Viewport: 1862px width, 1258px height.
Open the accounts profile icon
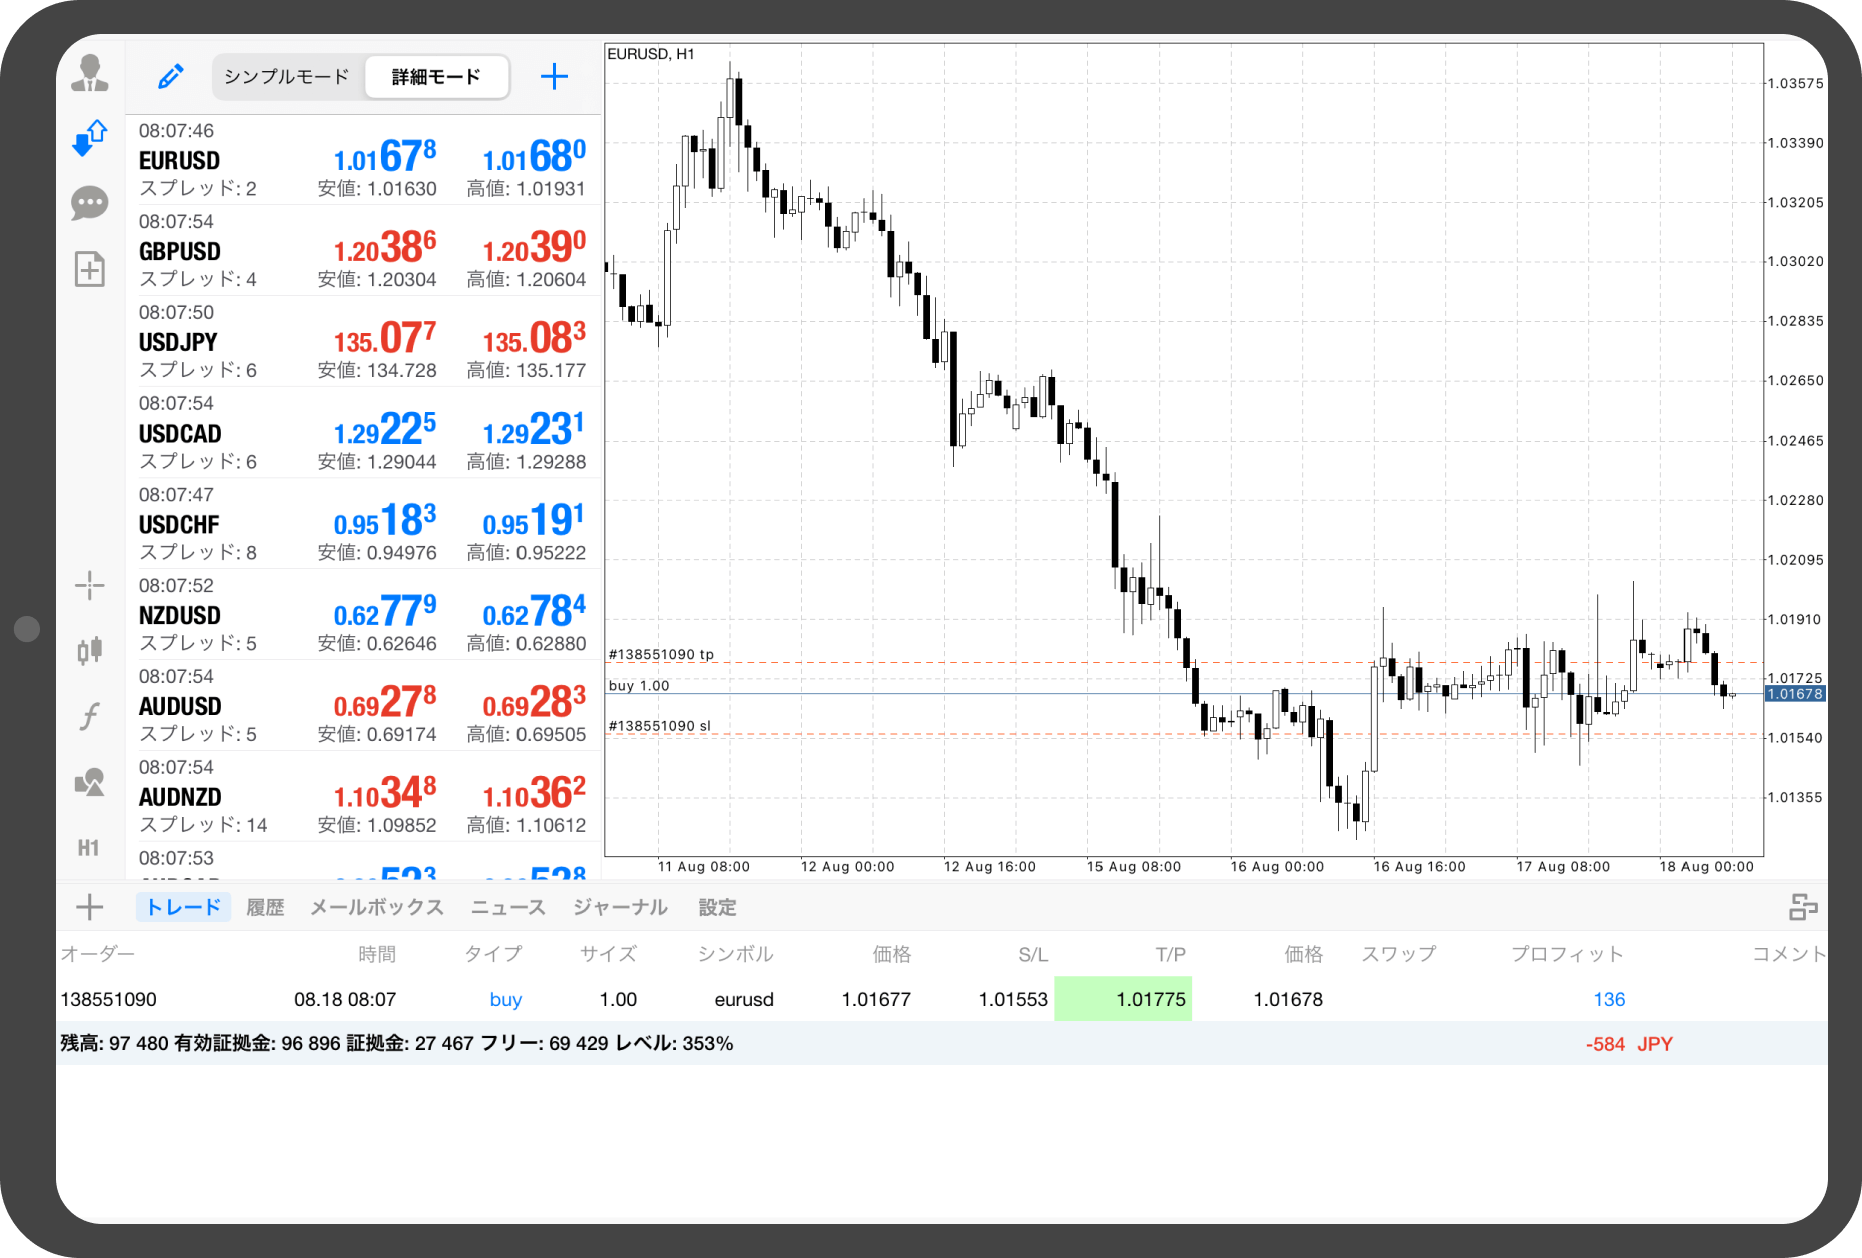point(90,74)
